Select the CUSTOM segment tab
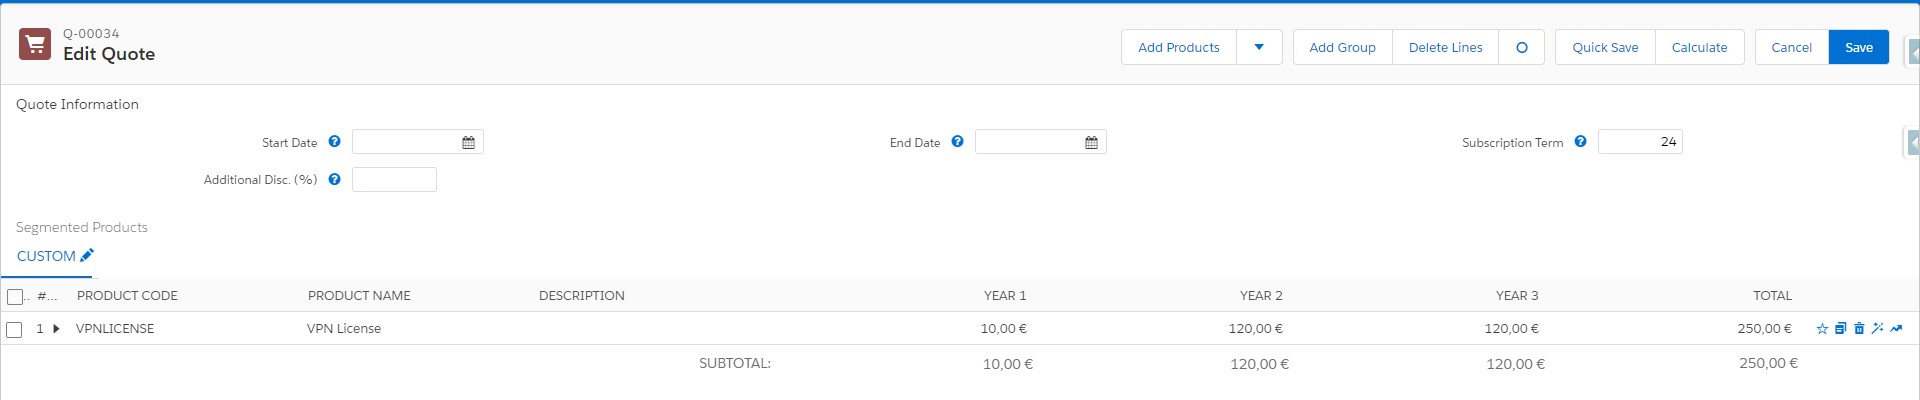The width and height of the screenshot is (1920, 400). (x=46, y=256)
